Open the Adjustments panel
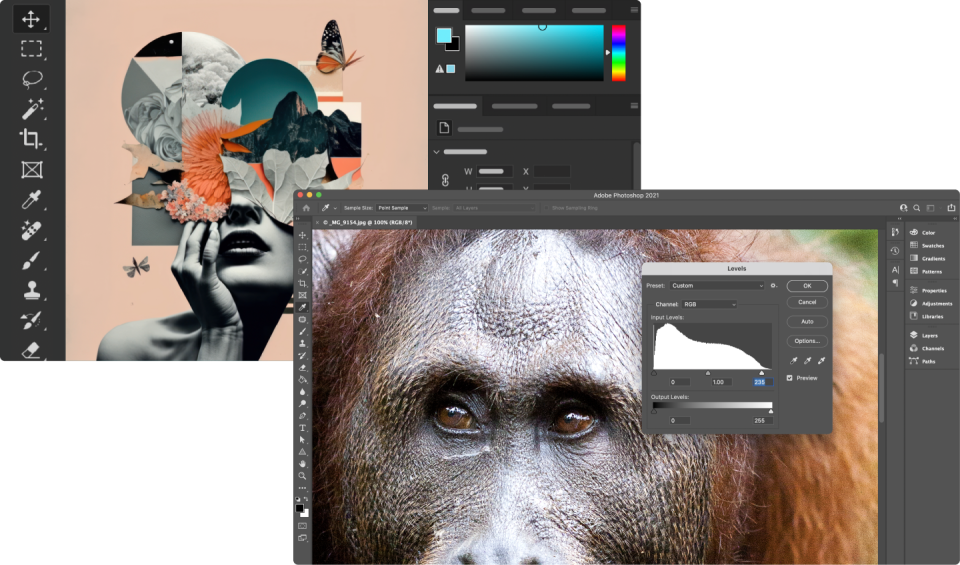 click(936, 303)
